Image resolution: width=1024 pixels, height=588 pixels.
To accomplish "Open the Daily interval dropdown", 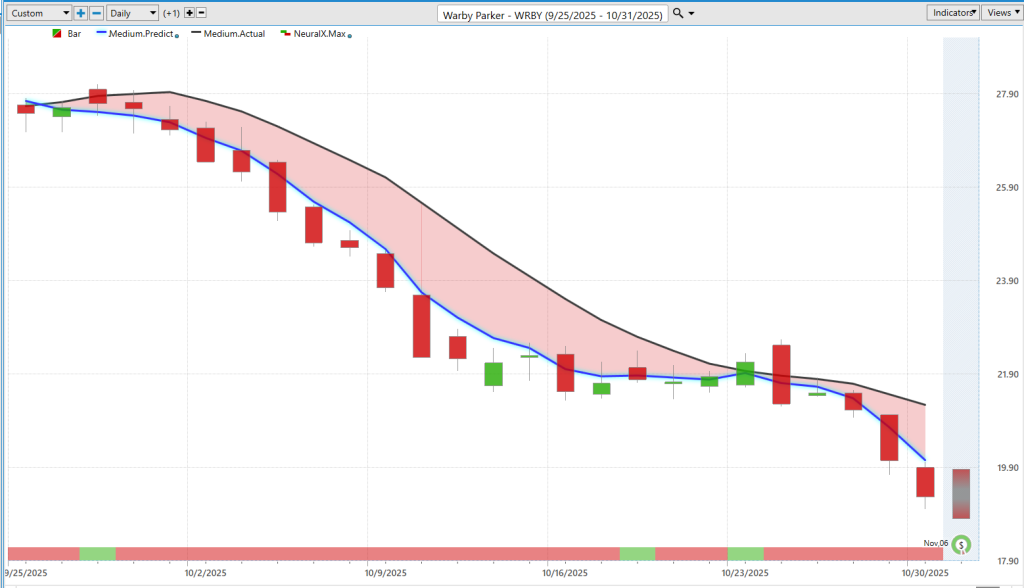I will click(x=132, y=13).
